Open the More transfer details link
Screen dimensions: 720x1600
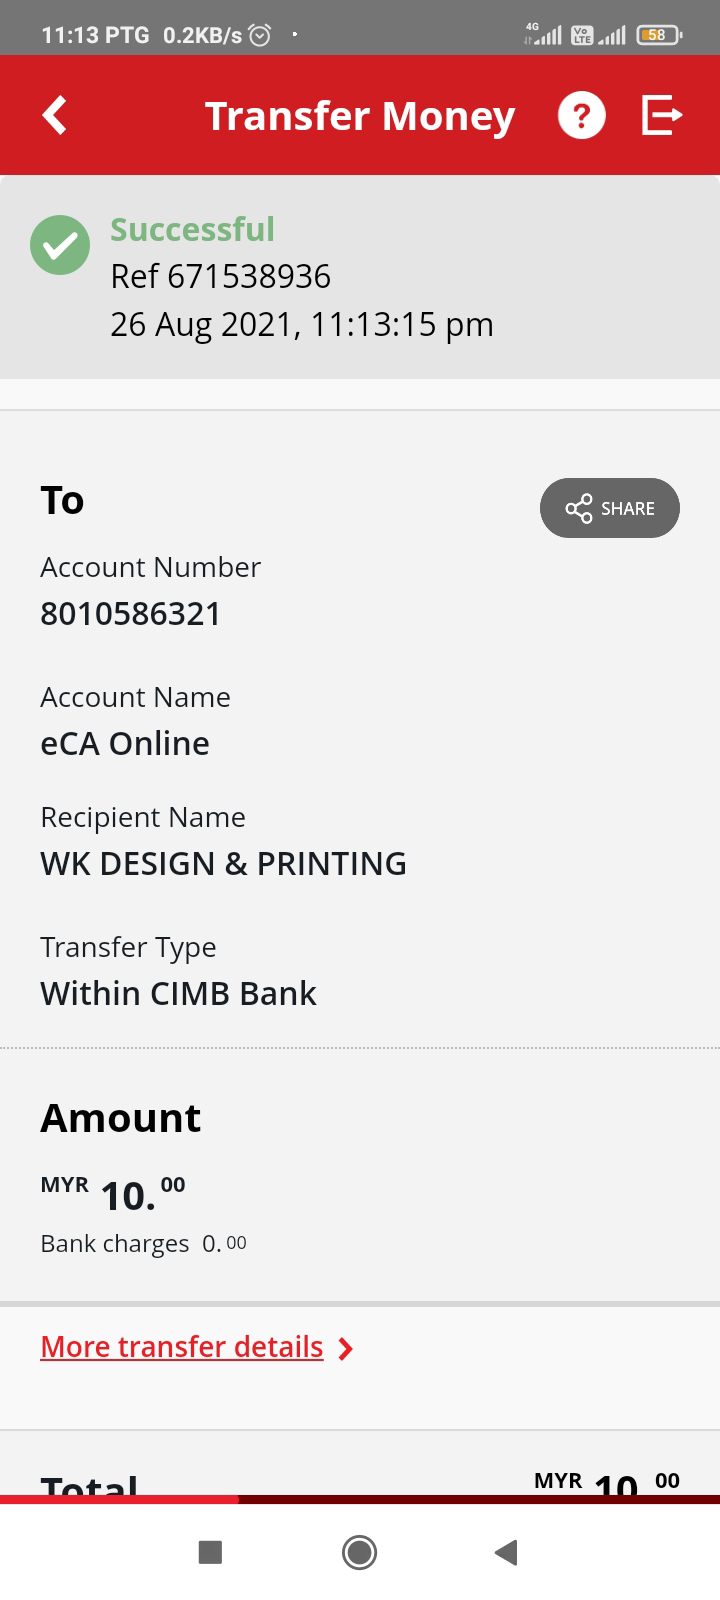coord(182,1347)
